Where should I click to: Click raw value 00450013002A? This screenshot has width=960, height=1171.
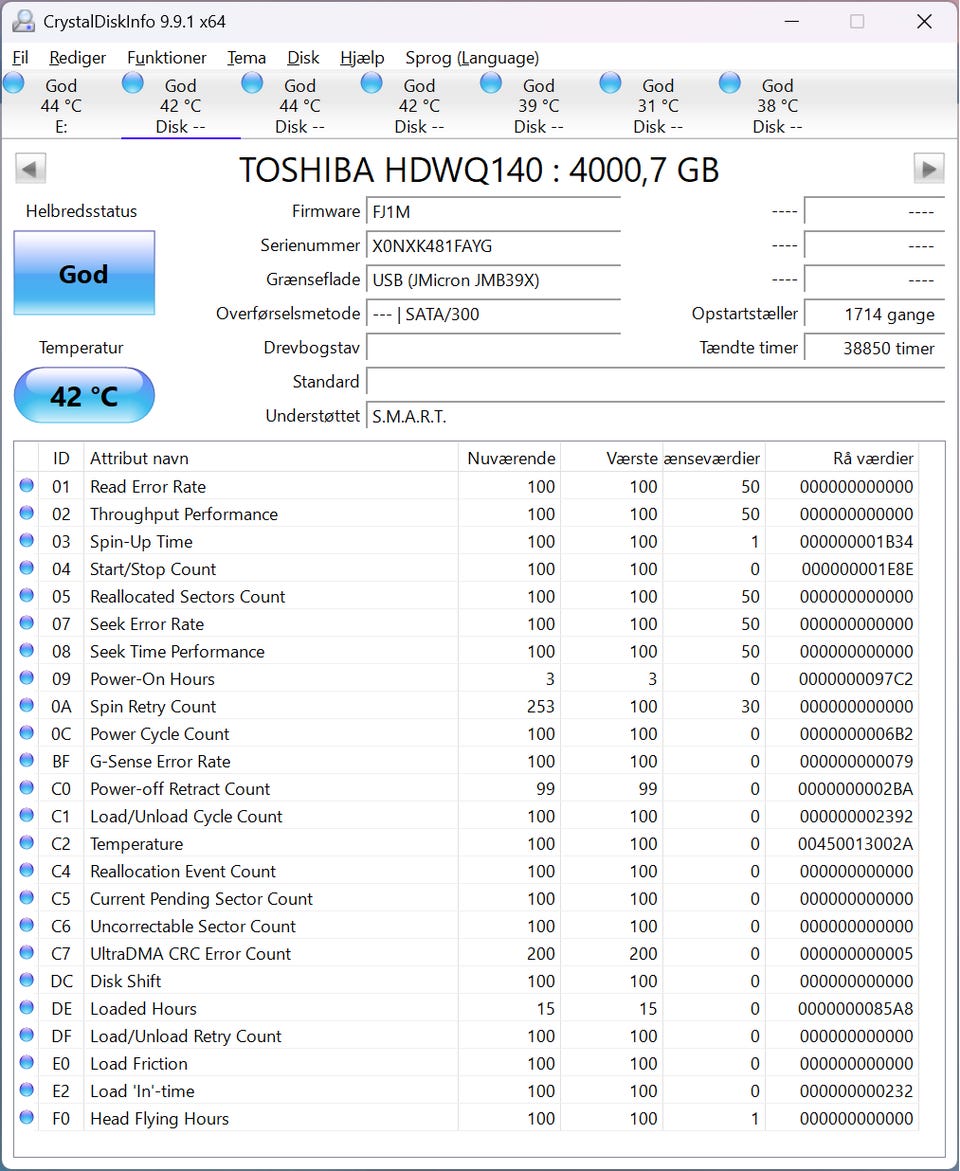[855, 844]
